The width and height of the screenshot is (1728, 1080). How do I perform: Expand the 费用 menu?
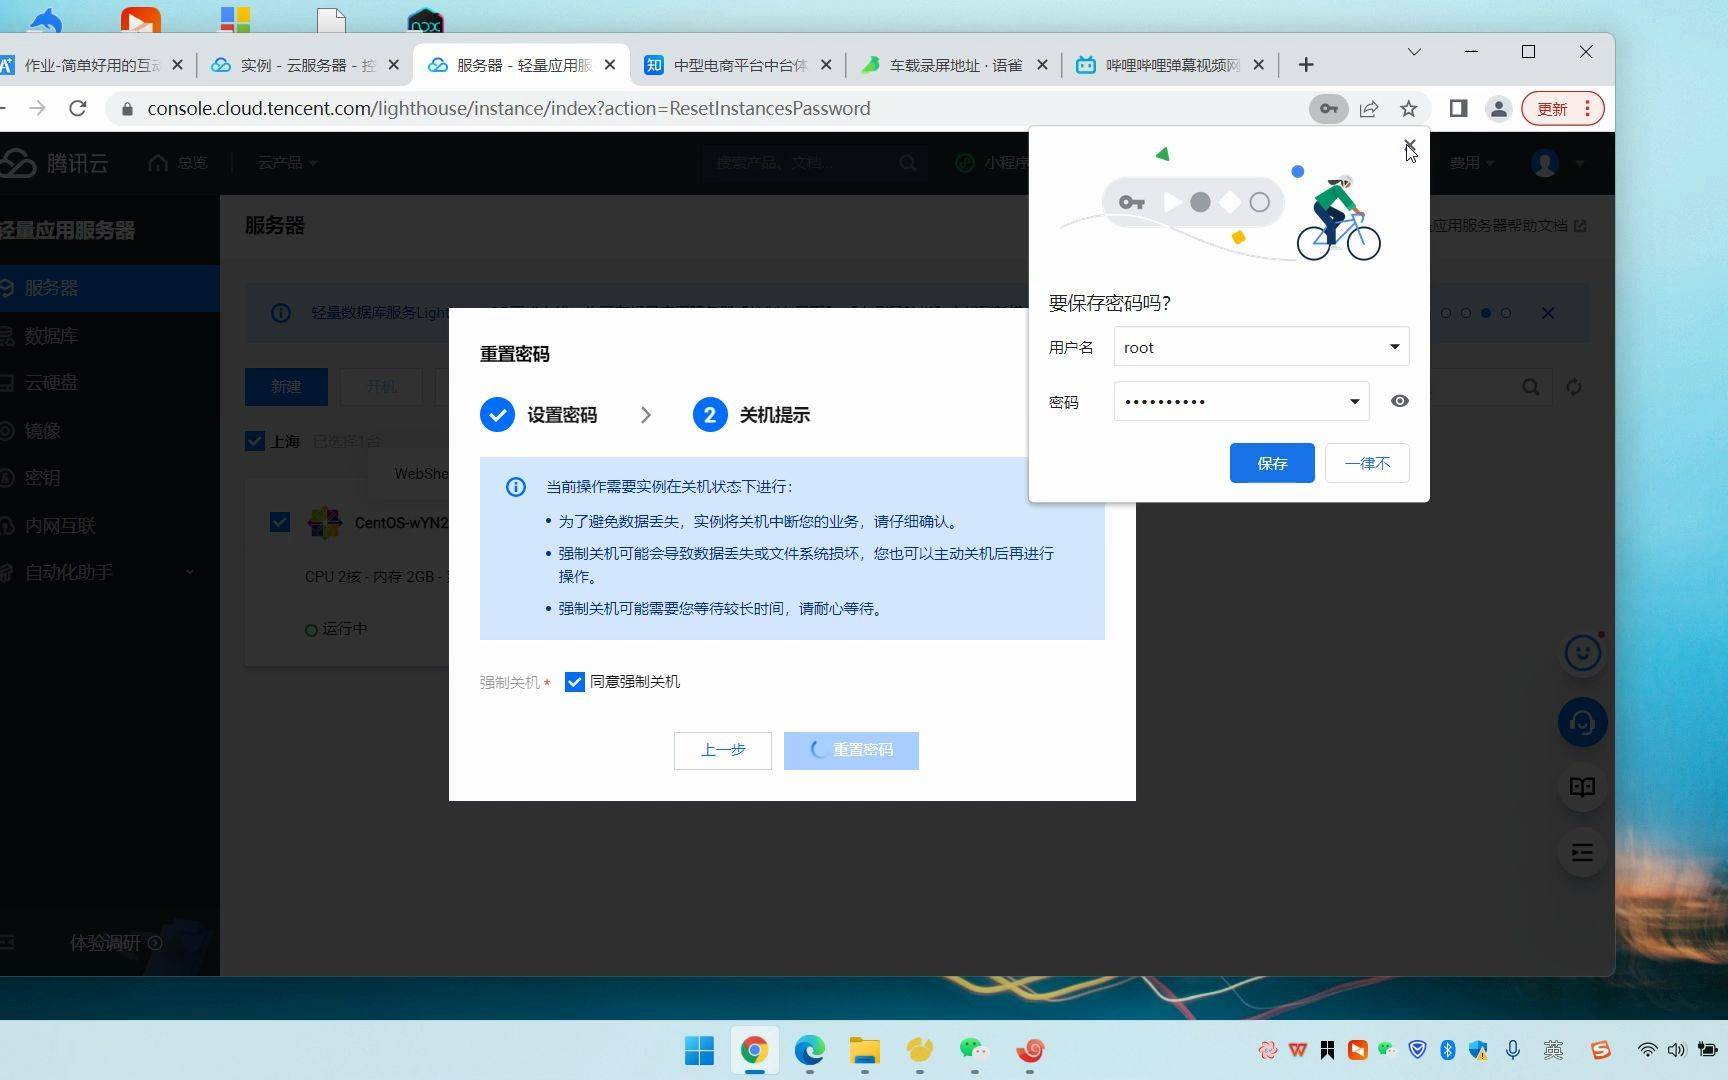coord(1472,163)
